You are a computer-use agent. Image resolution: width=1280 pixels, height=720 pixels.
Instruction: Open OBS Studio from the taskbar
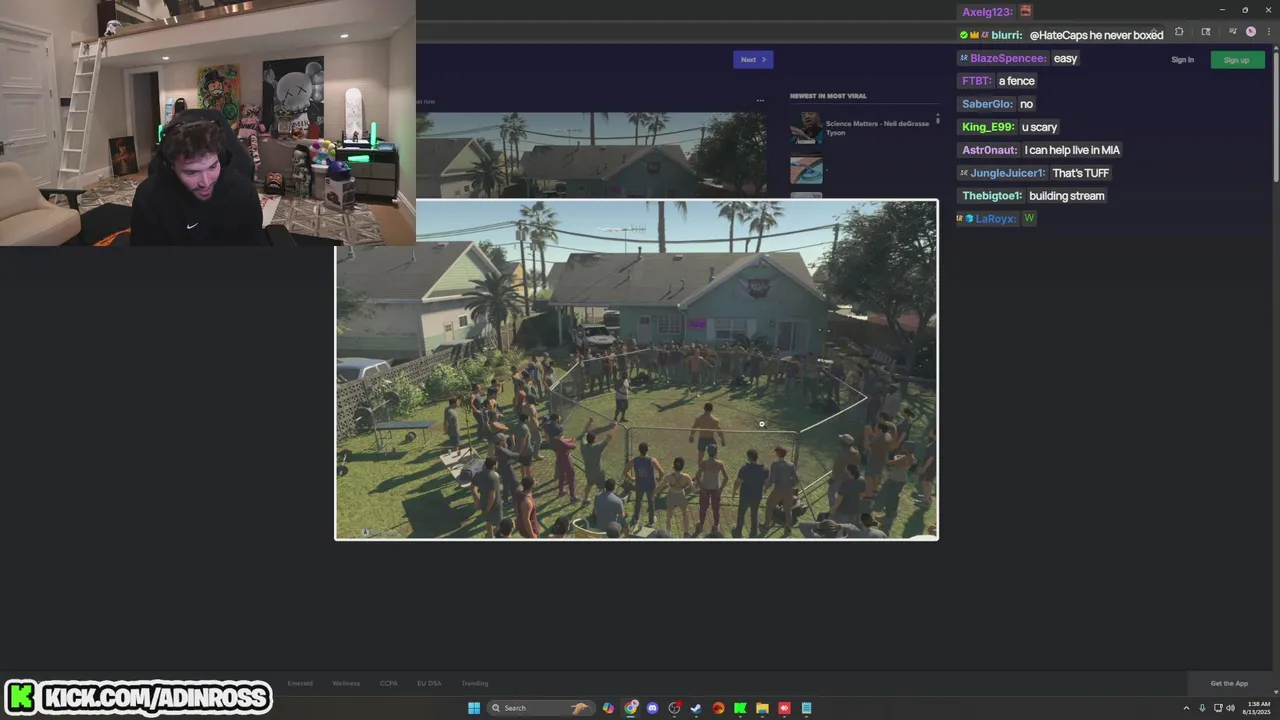point(675,708)
